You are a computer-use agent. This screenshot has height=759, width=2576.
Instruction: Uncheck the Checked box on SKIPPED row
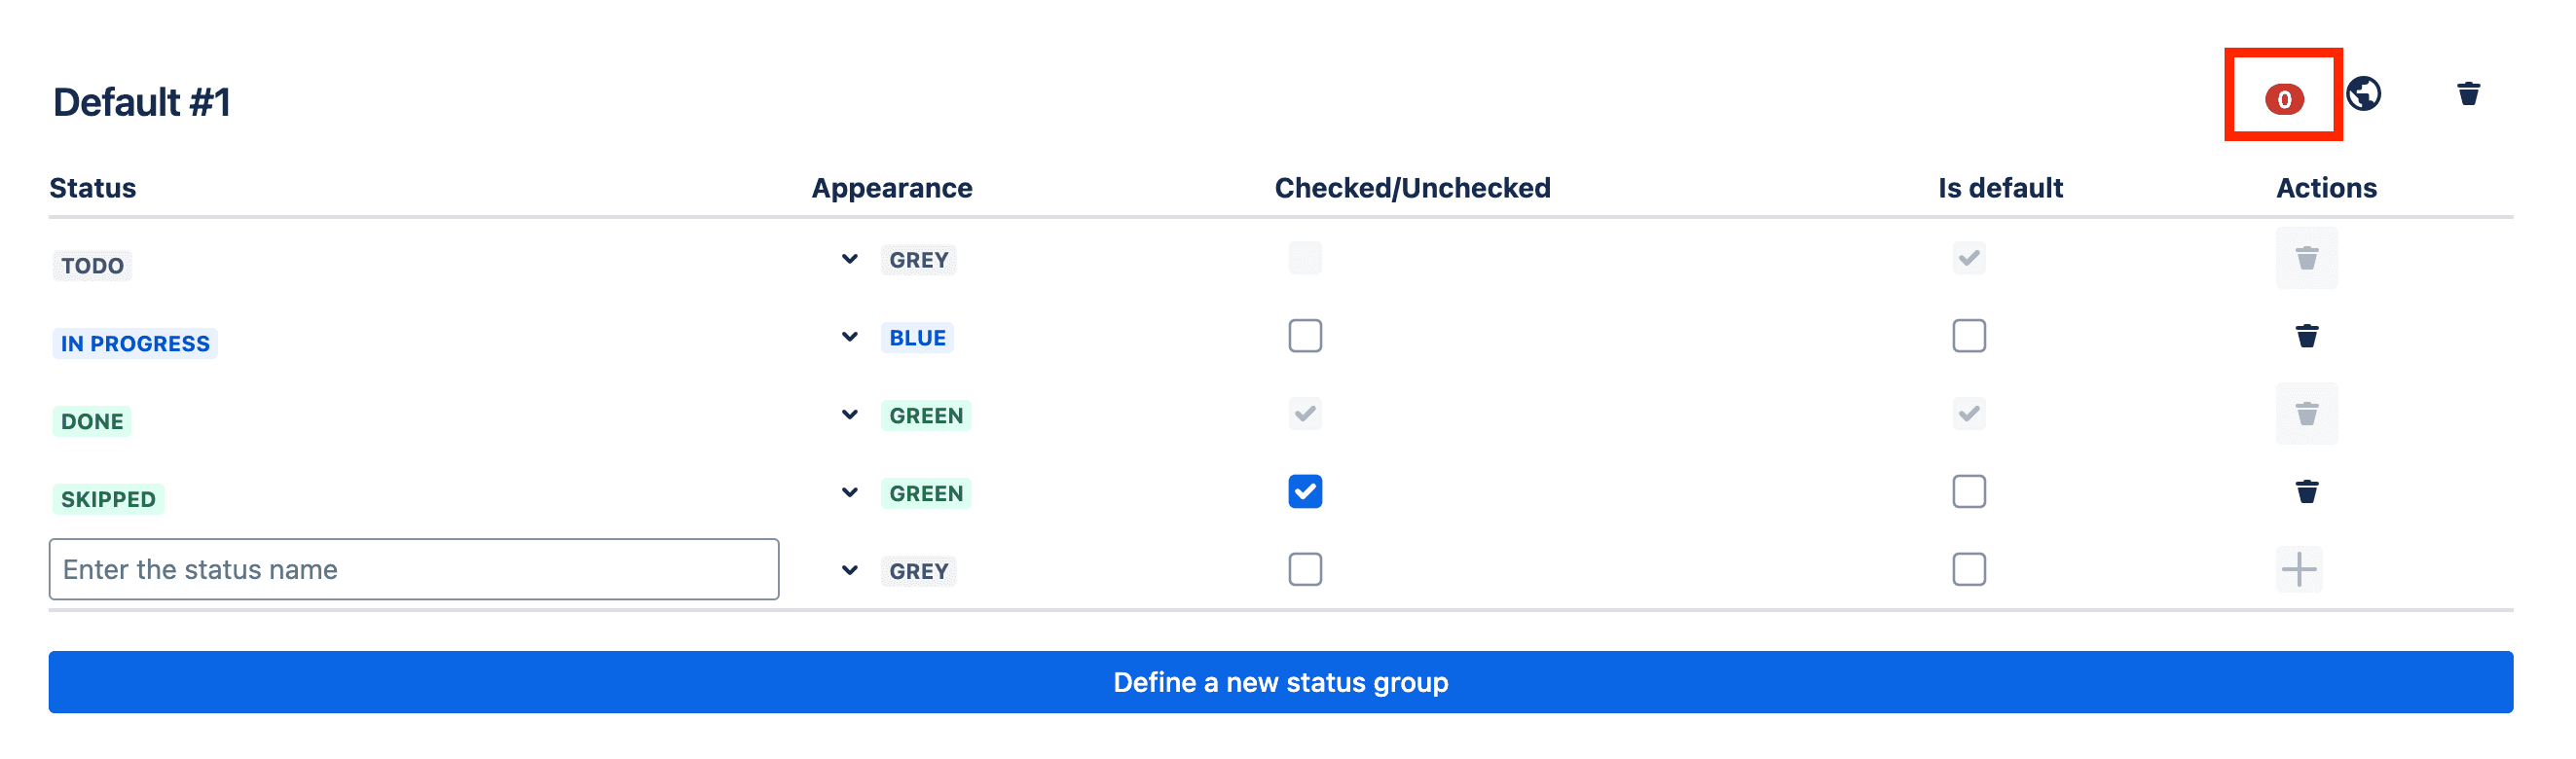(1304, 491)
